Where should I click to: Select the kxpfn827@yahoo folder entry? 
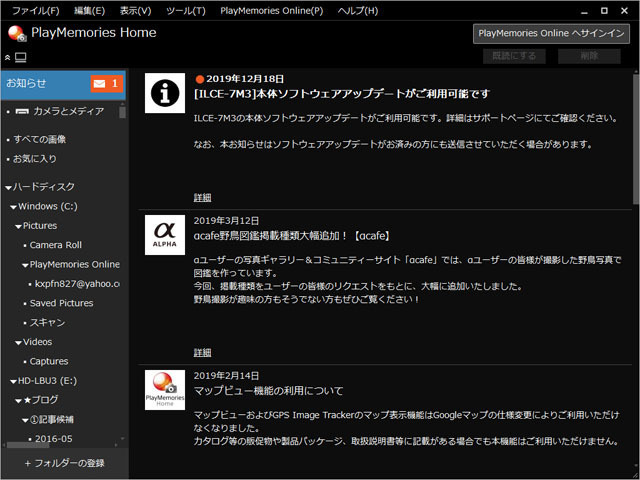pos(77,284)
